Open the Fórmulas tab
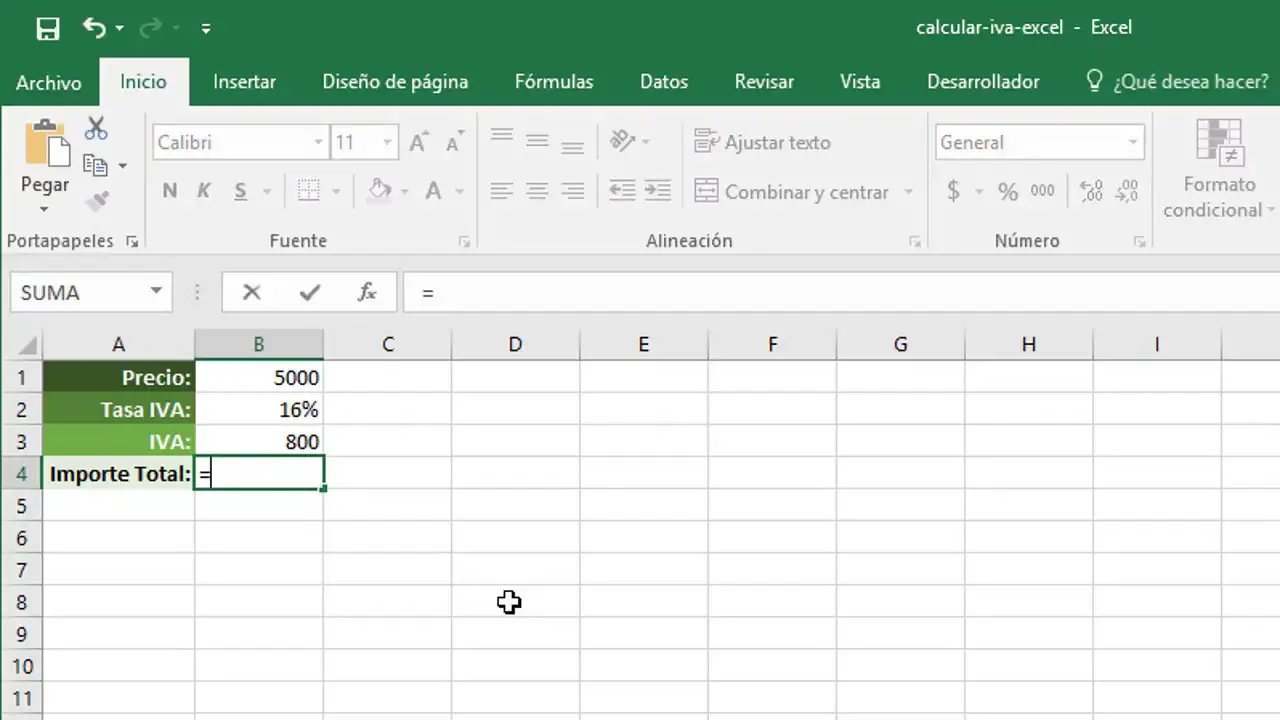1280x720 pixels. (x=554, y=82)
